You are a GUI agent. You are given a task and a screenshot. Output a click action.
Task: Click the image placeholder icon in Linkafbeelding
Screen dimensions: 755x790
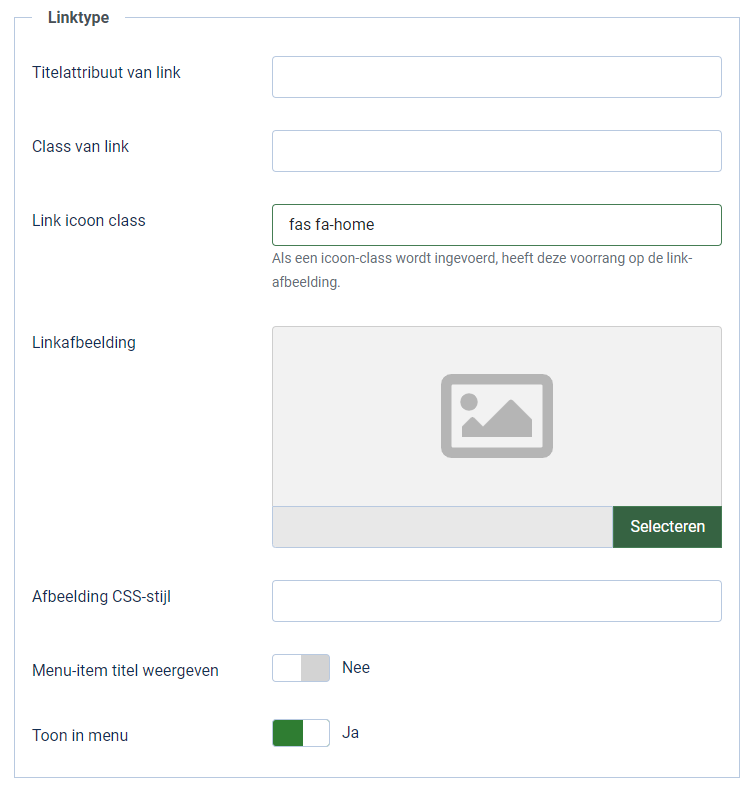[x=497, y=416]
